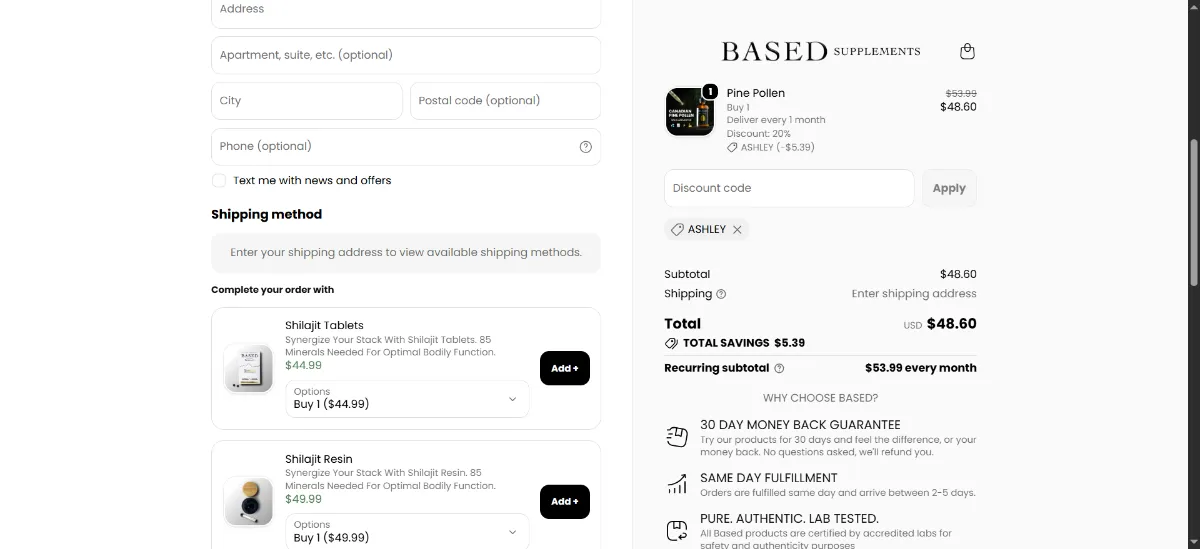1200x549 pixels.
Task: Click the TOTAL SAVINGS $5.39 text
Action: tap(744, 343)
